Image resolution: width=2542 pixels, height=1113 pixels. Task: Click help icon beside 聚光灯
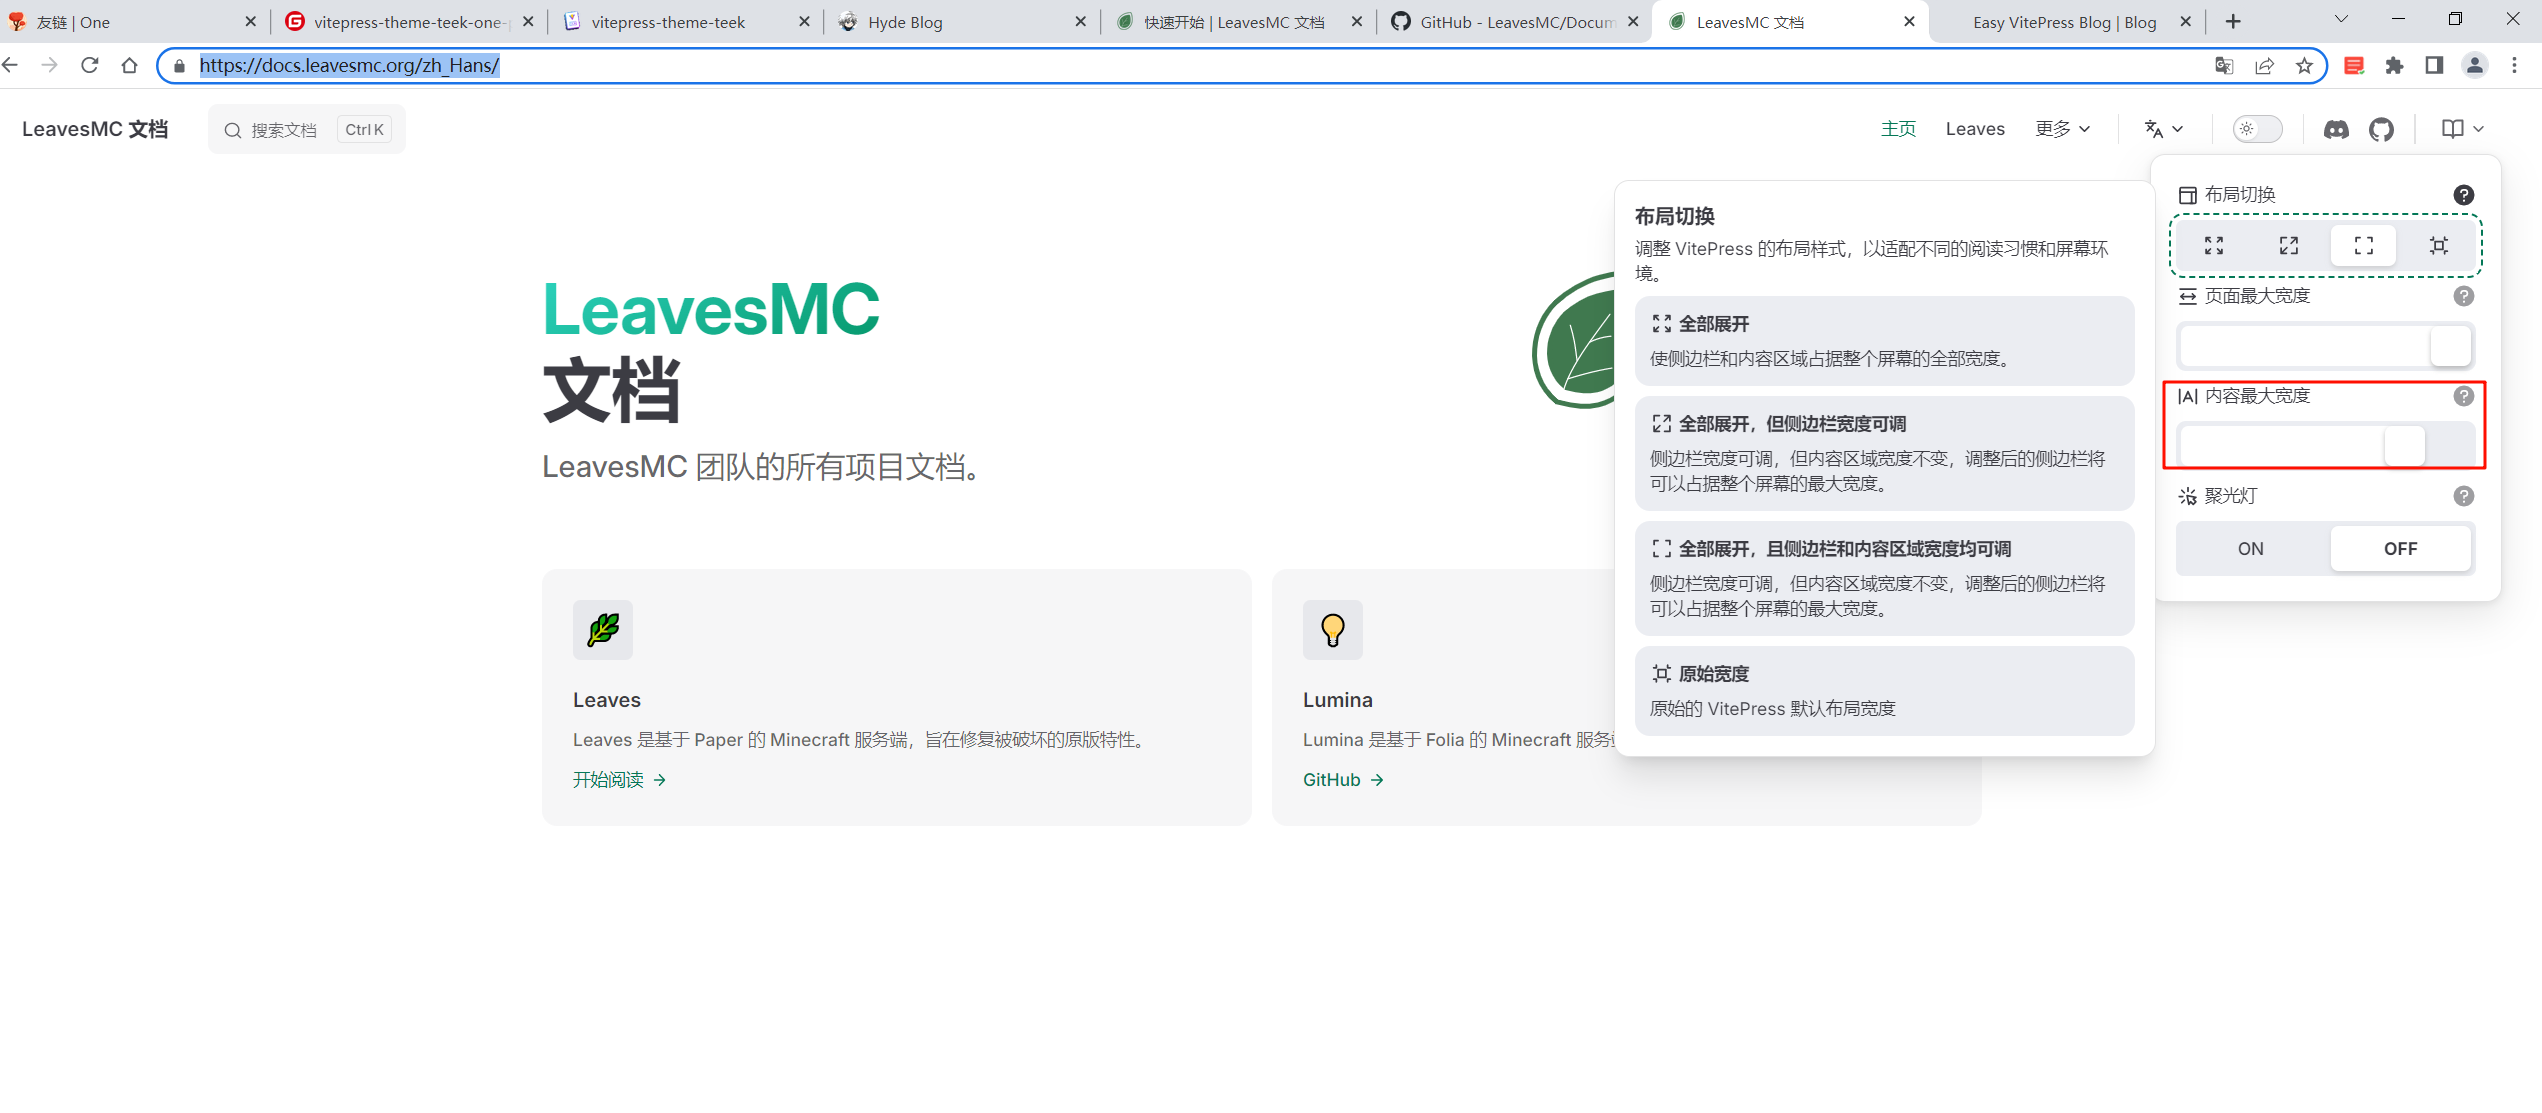coord(2464,496)
